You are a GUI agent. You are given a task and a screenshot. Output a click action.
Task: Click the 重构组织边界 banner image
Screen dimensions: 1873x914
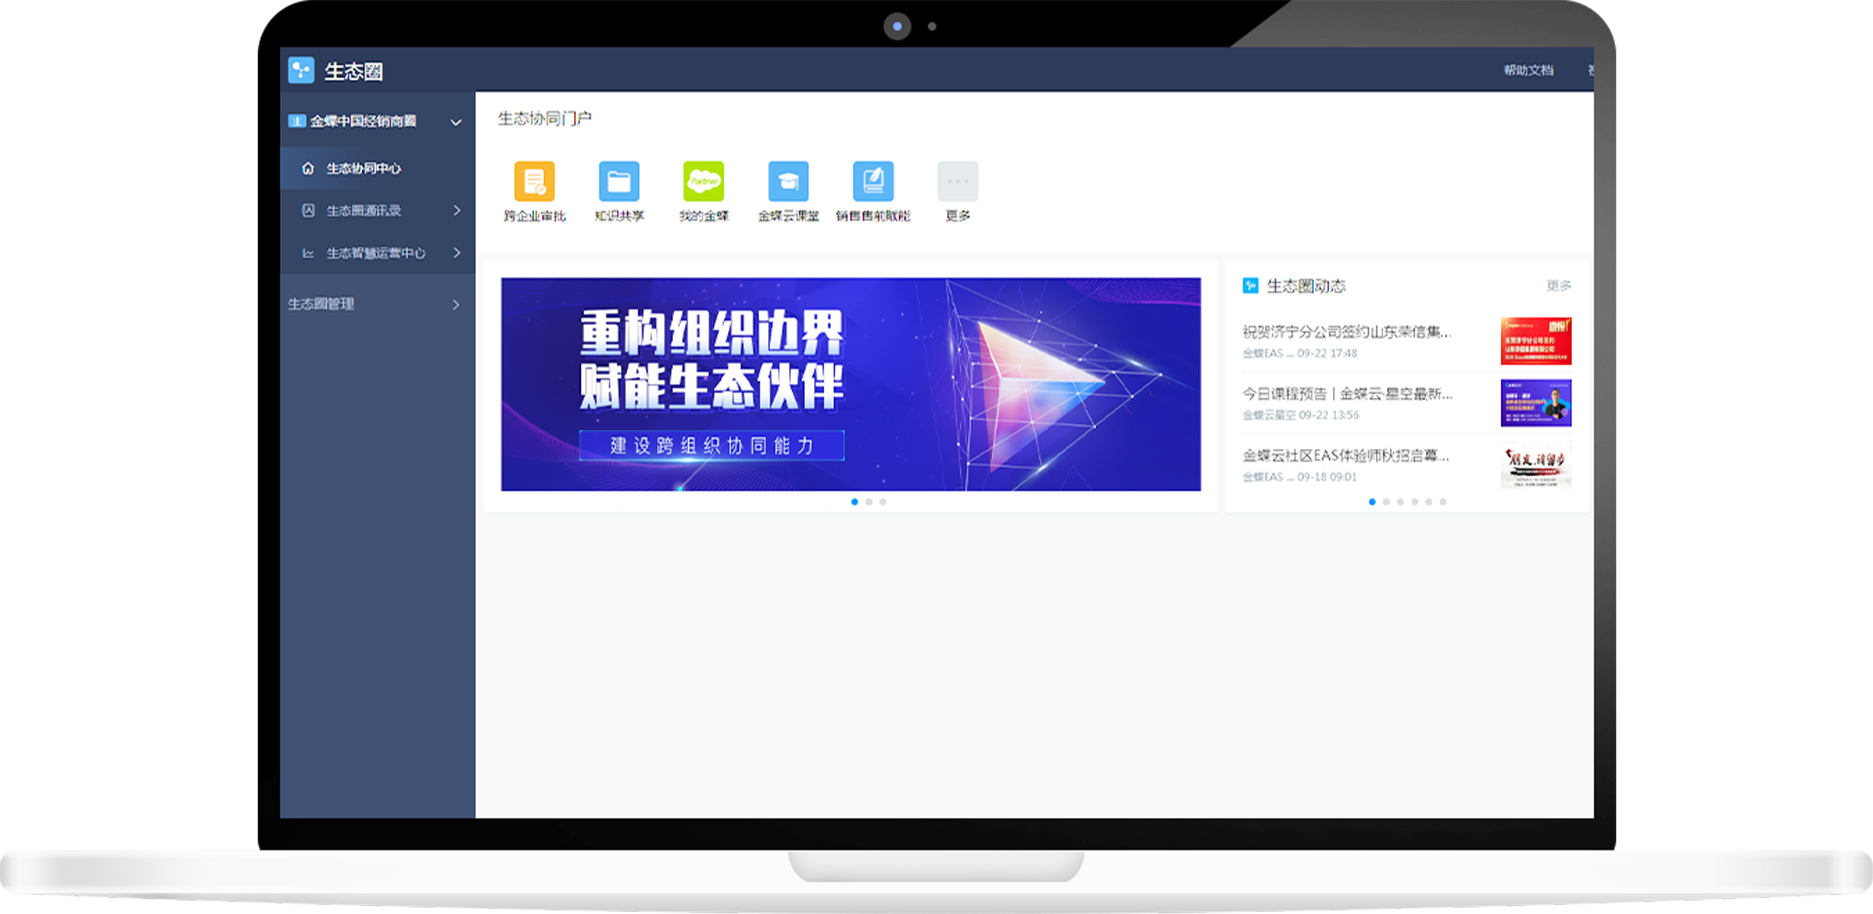point(850,384)
